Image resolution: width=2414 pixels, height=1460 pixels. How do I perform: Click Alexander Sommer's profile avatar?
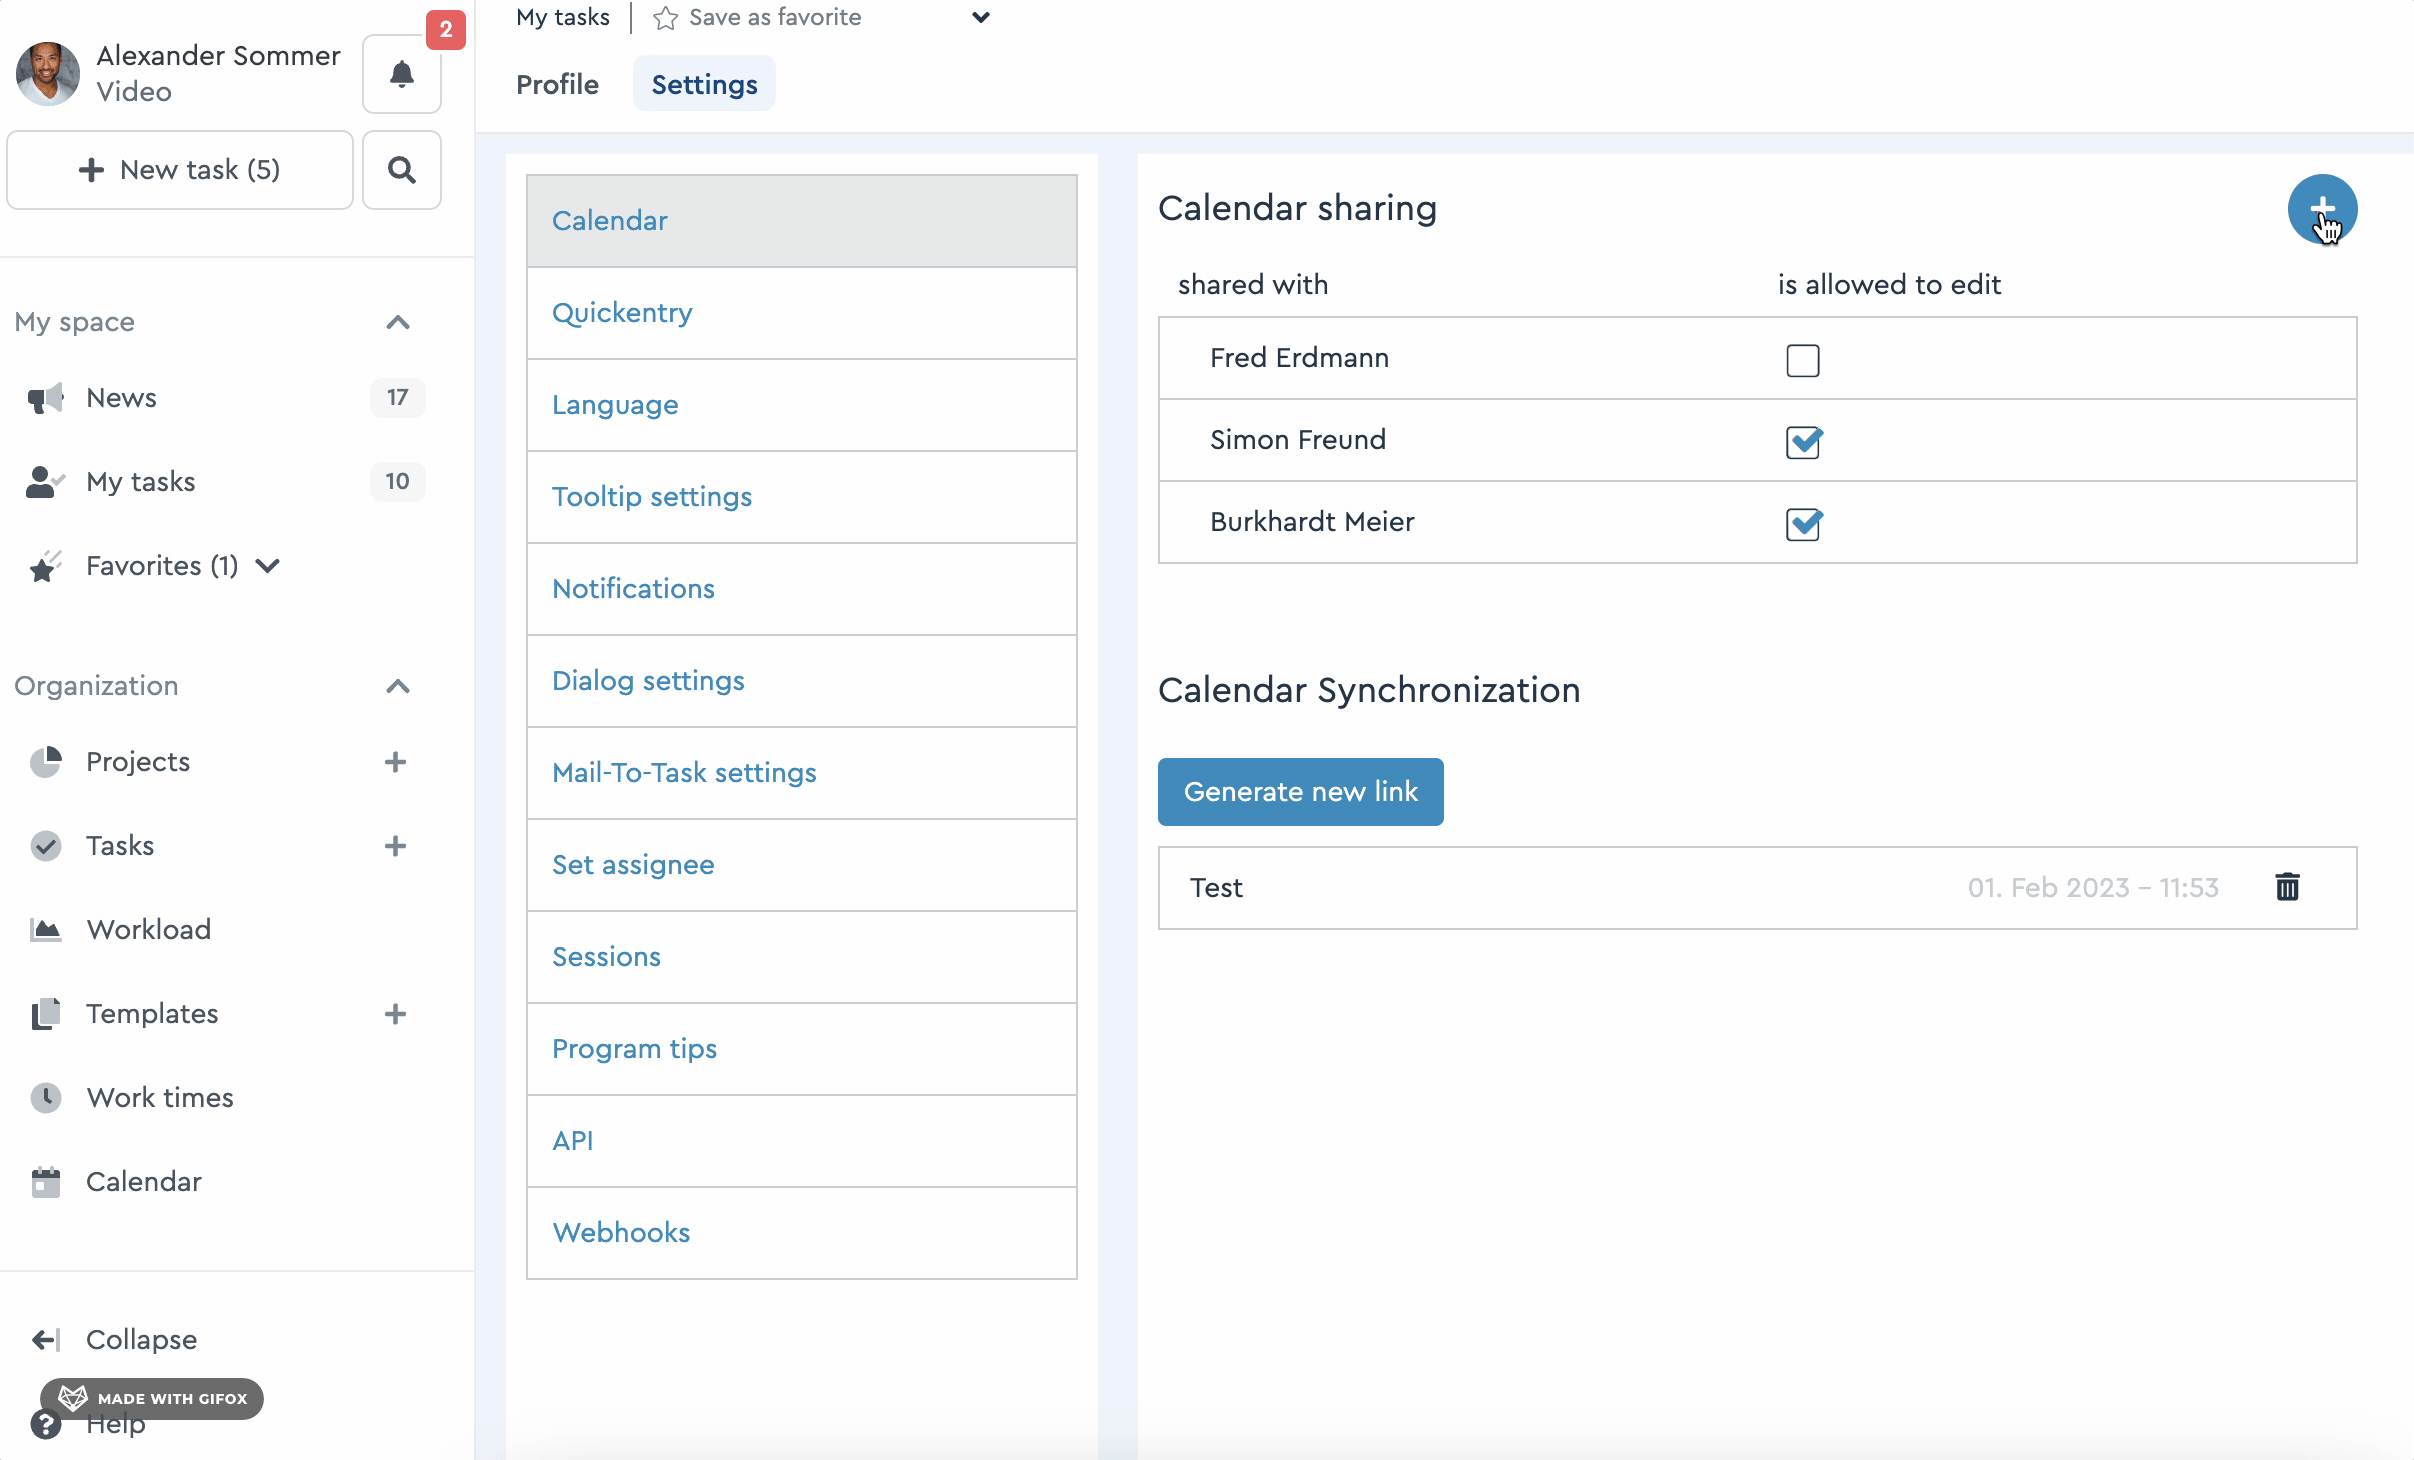coord(48,74)
